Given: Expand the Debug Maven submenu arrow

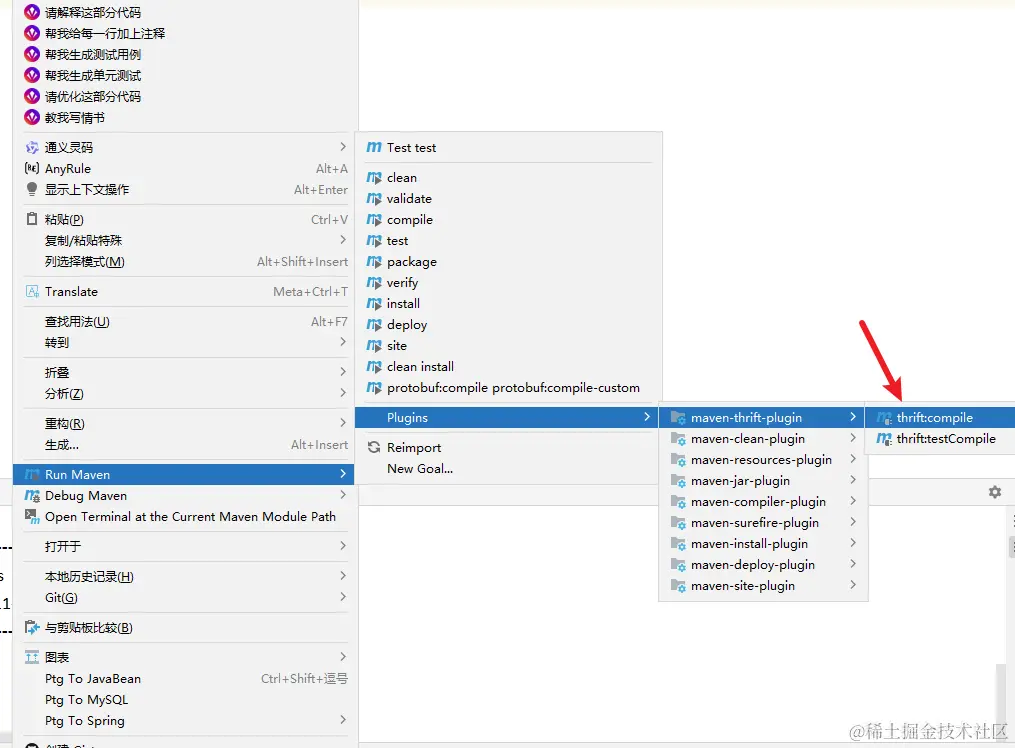Looking at the screenshot, I should 342,495.
